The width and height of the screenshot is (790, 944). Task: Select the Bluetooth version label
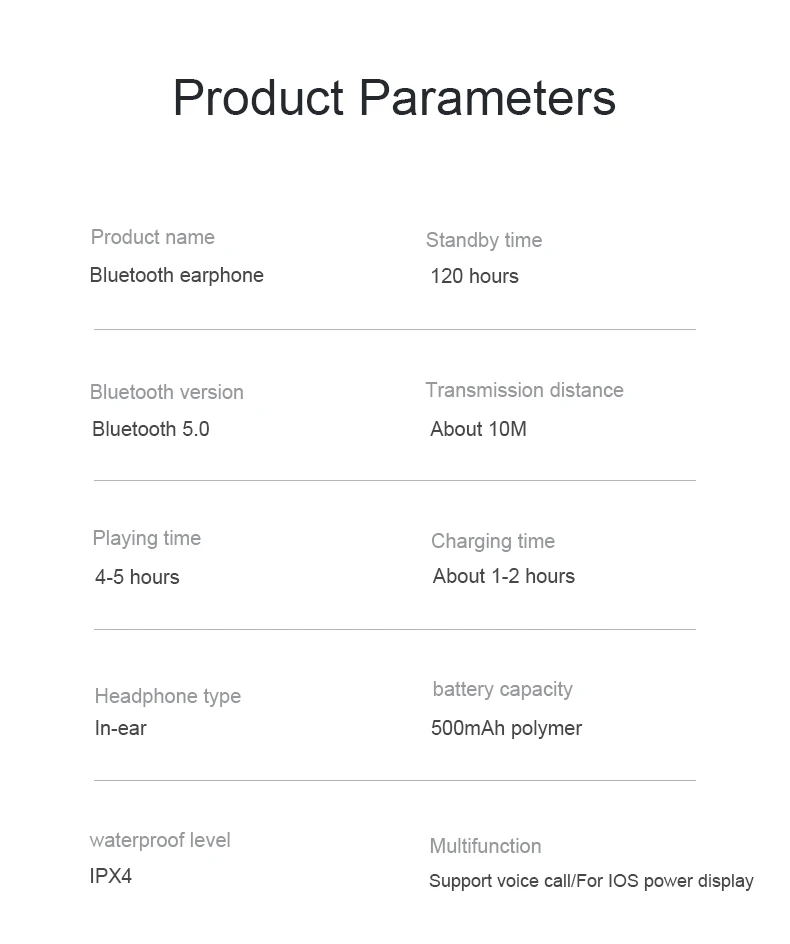click(x=166, y=392)
